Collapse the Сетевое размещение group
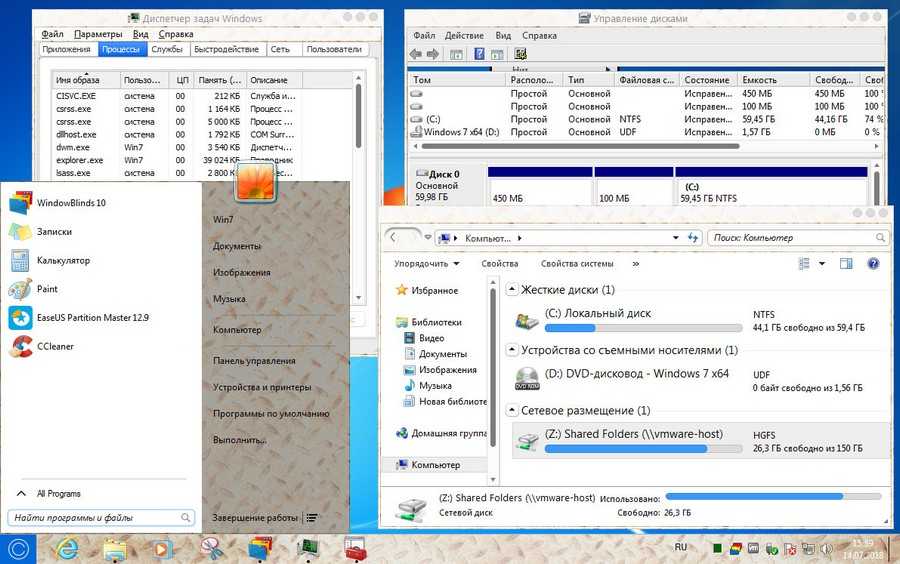This screenshot has width=900, height=564. pos(512,411)
